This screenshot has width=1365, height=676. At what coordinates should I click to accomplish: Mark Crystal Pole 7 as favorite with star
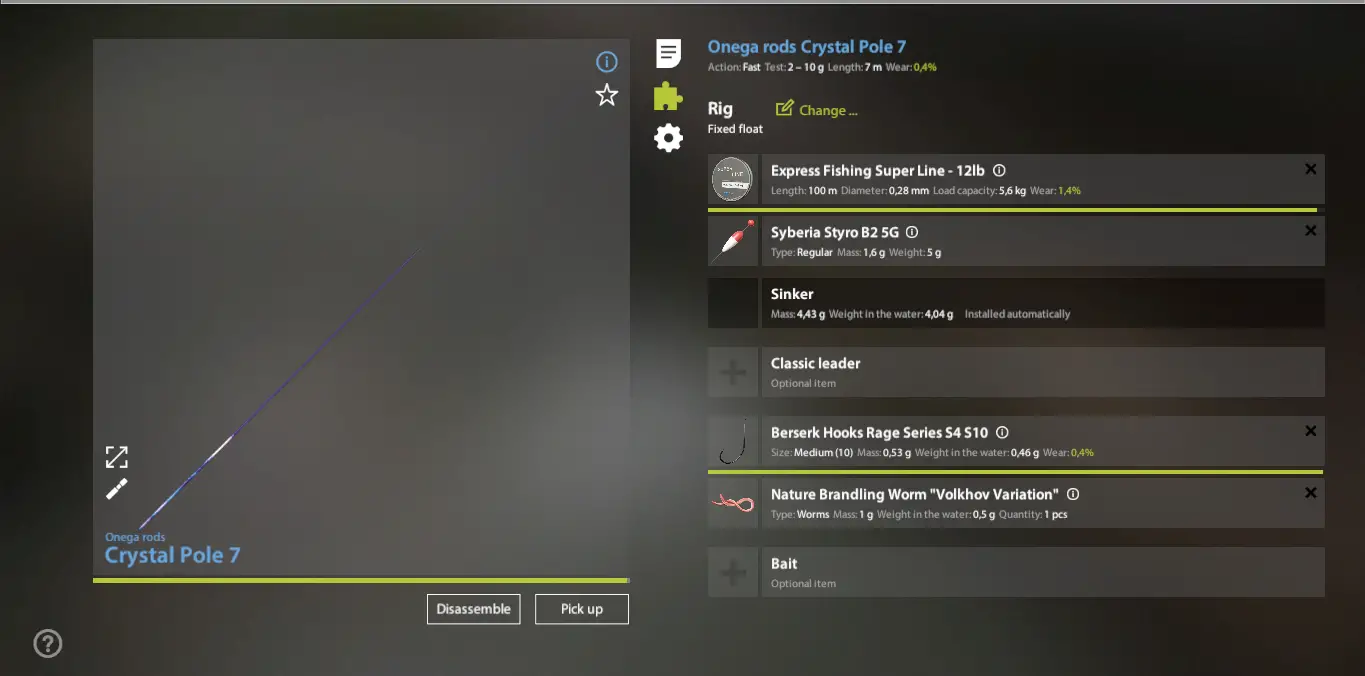pyautogui.click(x=607, y=95)
